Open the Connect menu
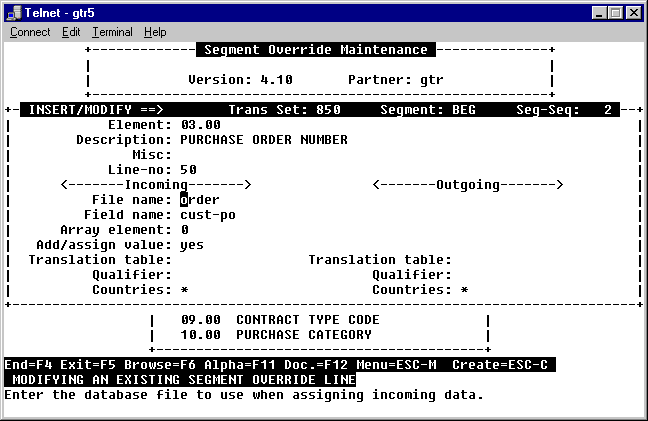 [30, 32]
